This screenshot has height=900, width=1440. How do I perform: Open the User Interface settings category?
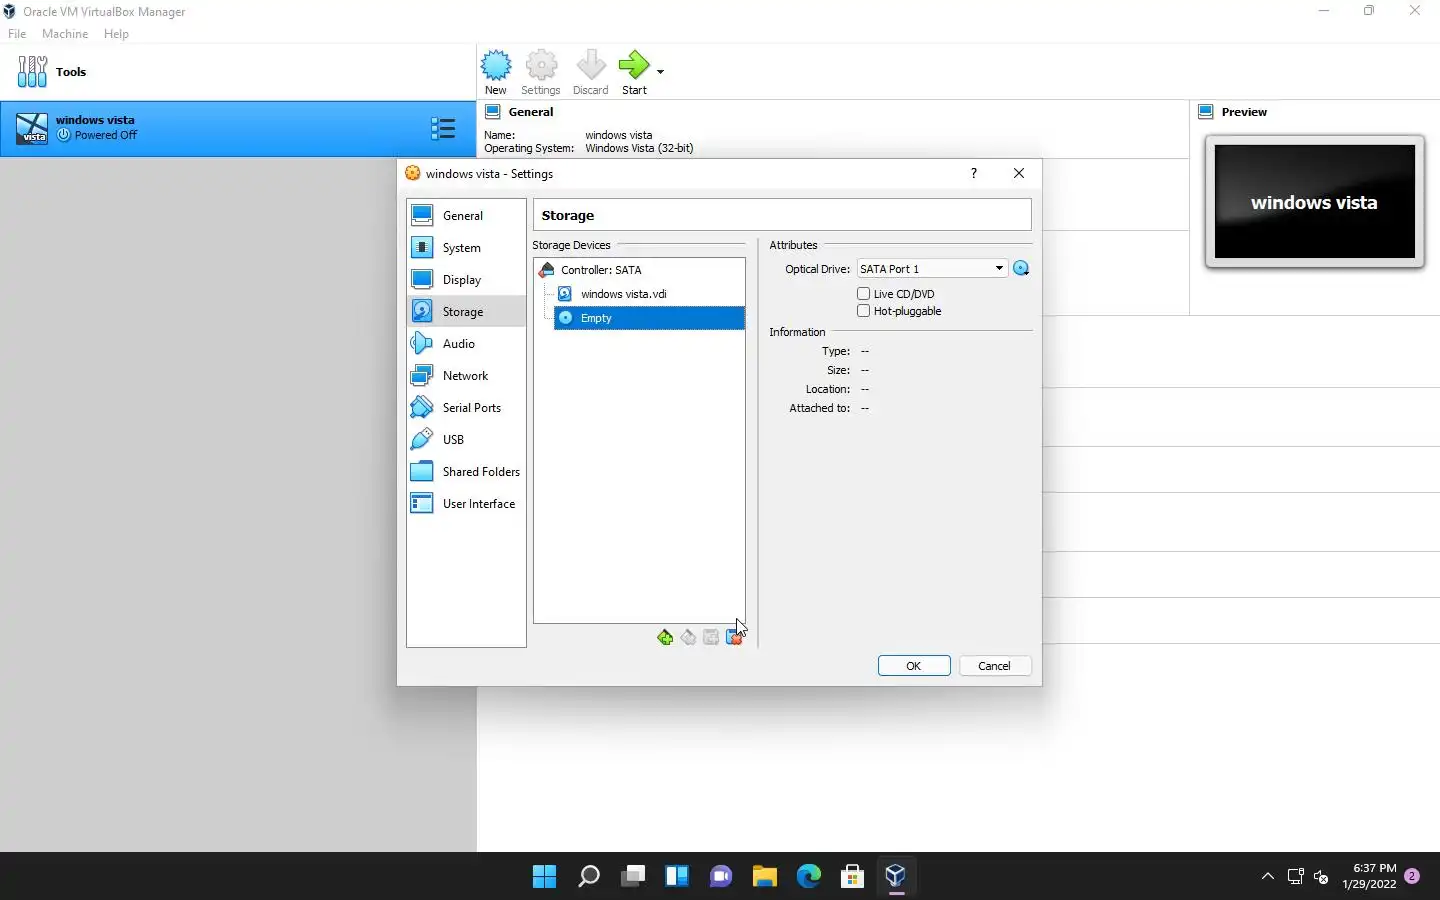click(466, 504)
